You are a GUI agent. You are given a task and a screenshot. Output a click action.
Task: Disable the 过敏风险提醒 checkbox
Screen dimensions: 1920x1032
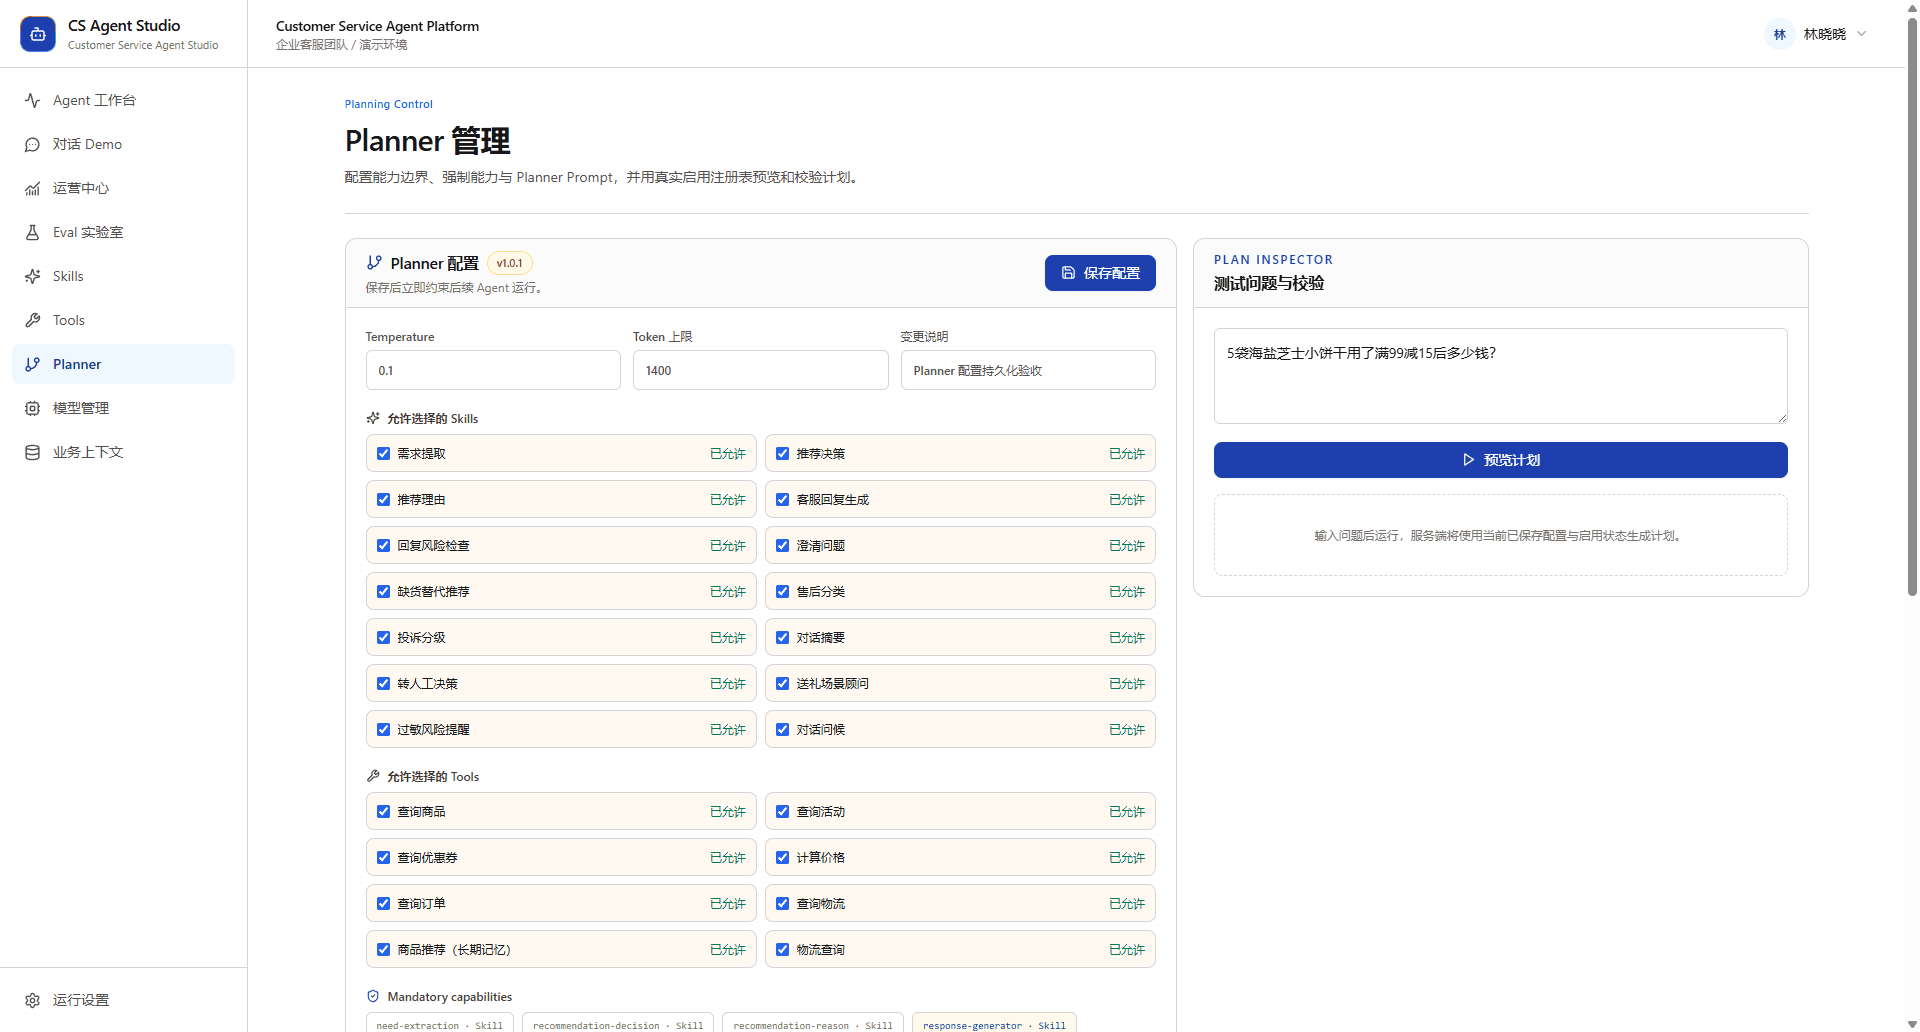[383, 729]
